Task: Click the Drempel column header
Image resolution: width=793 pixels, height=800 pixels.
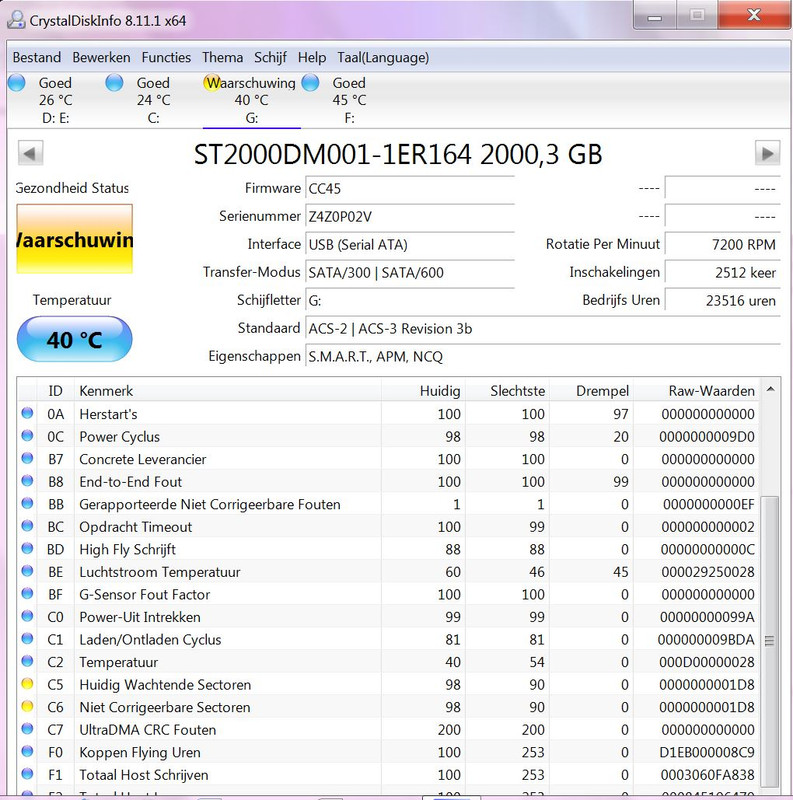Action: (591, 391)
